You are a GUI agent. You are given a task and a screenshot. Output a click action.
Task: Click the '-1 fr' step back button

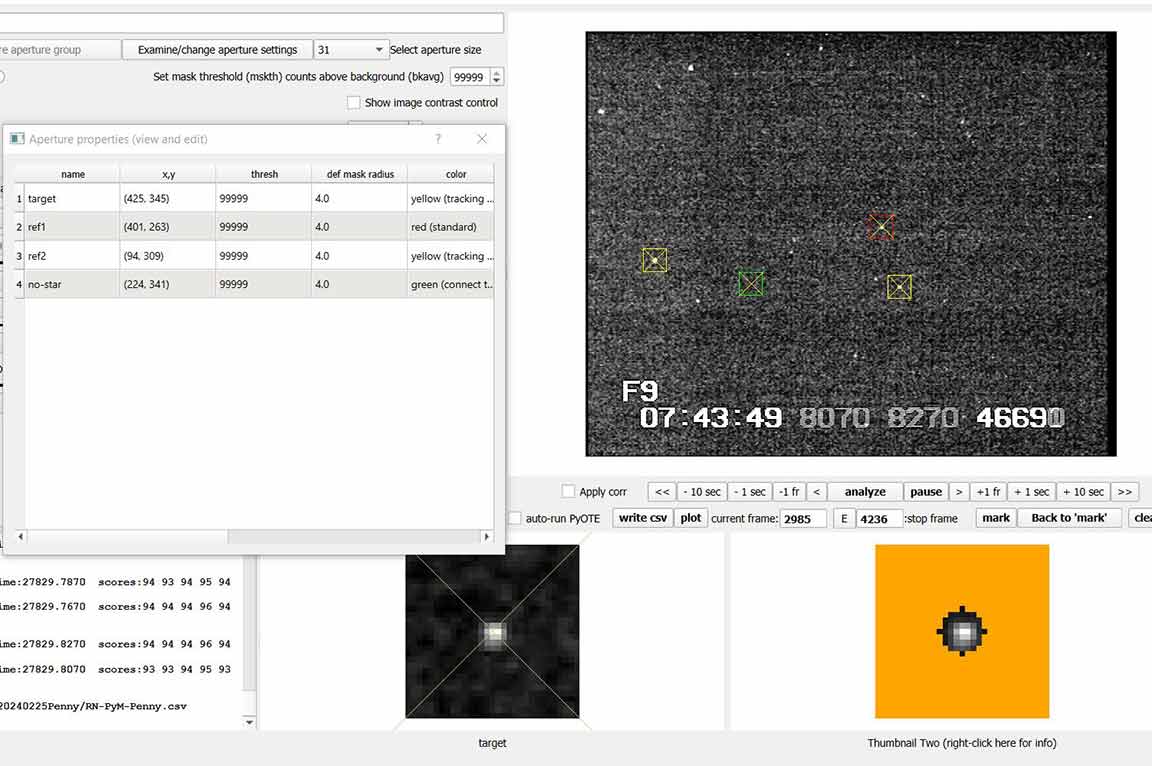click(x=789, y=491)
